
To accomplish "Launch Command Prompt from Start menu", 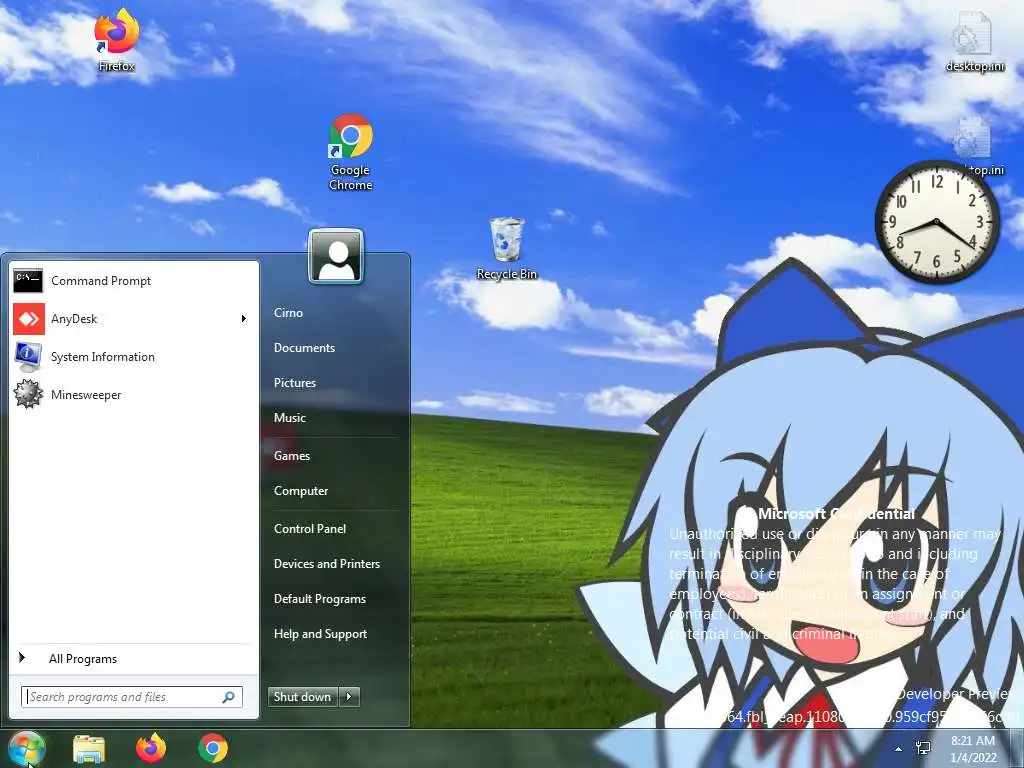I will [134, 281].
